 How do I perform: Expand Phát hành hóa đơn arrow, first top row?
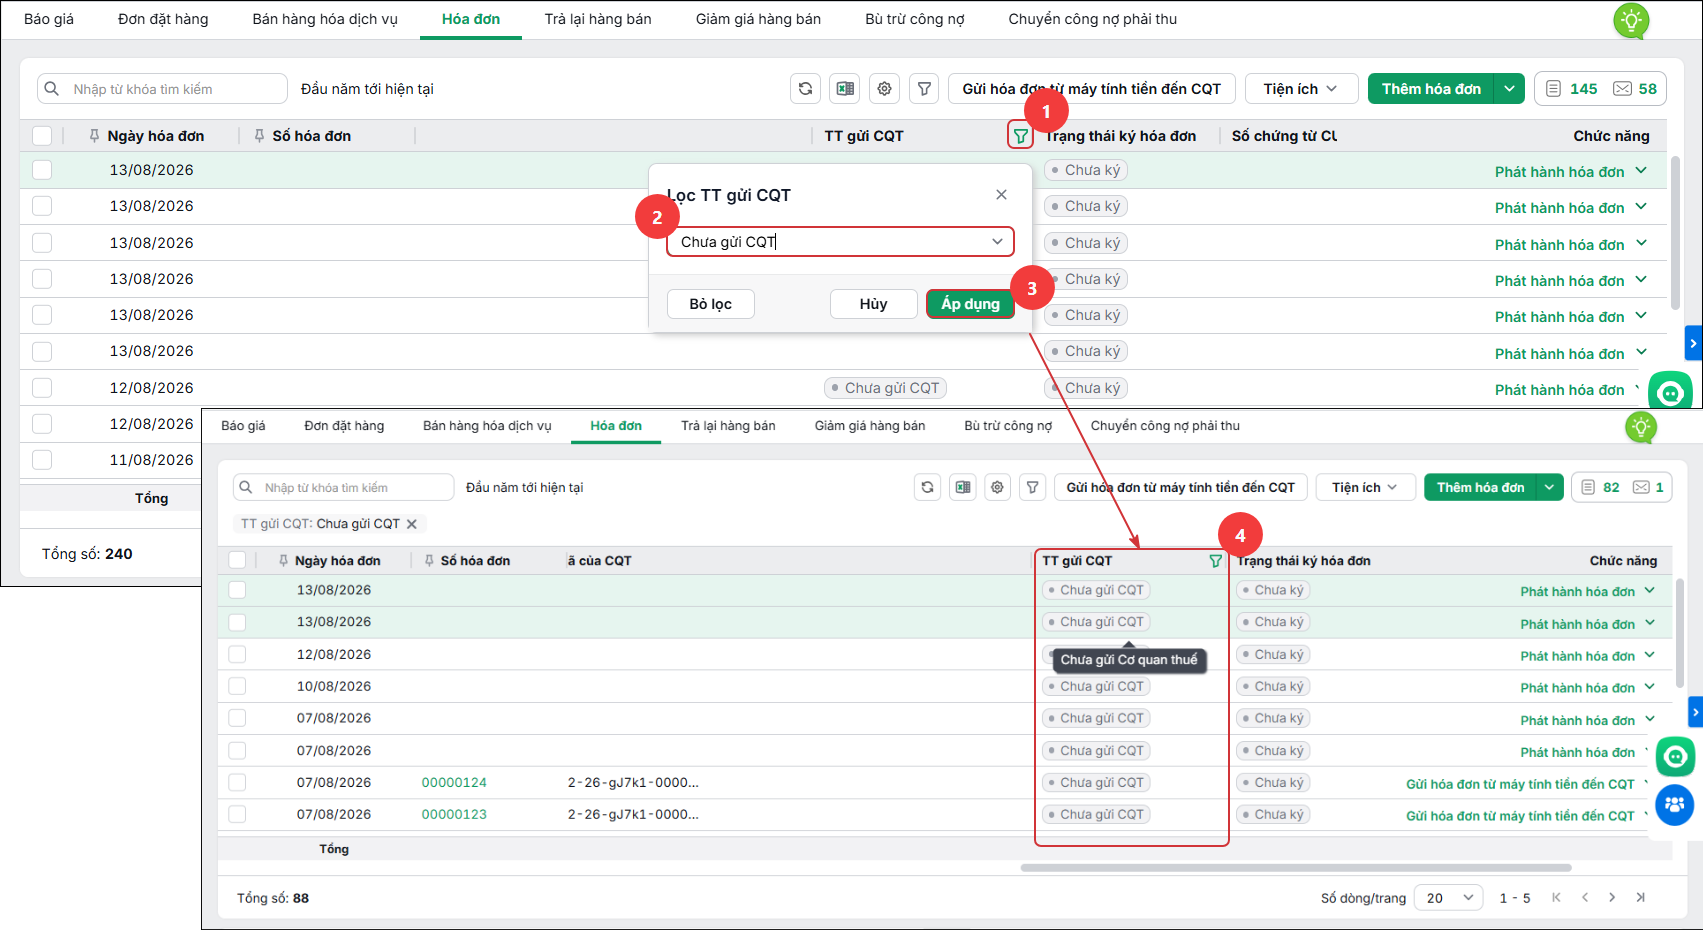[x=1641, y=171]
